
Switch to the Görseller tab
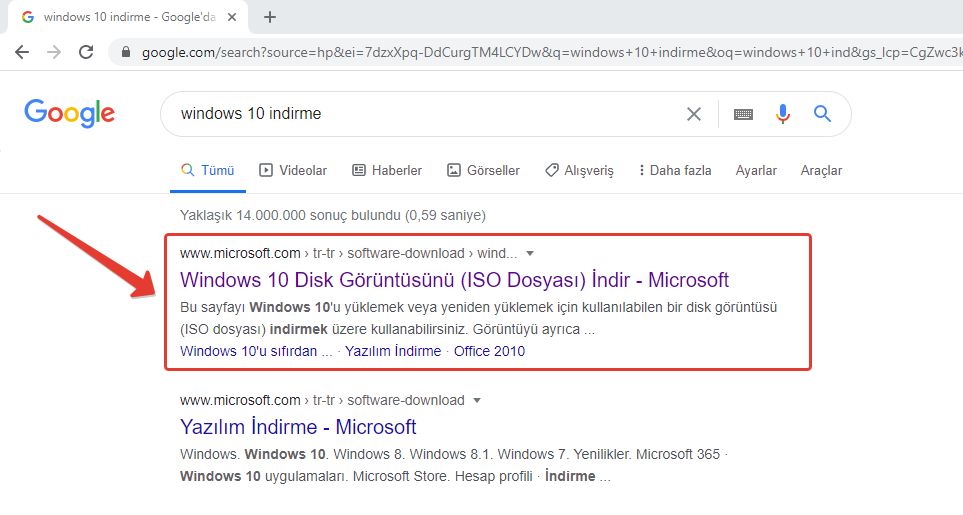click(x=483, y=171)
